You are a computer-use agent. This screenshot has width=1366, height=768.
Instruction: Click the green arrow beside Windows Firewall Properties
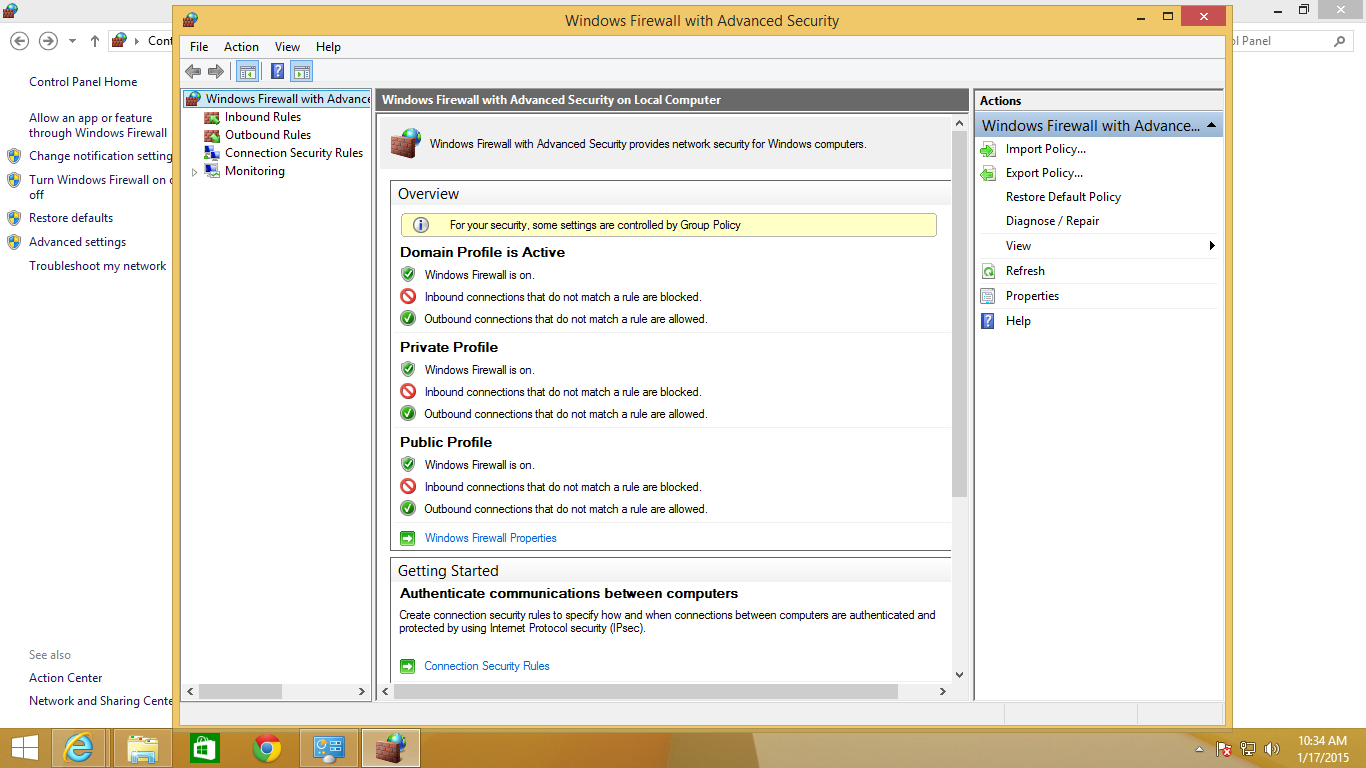(407, 538)
